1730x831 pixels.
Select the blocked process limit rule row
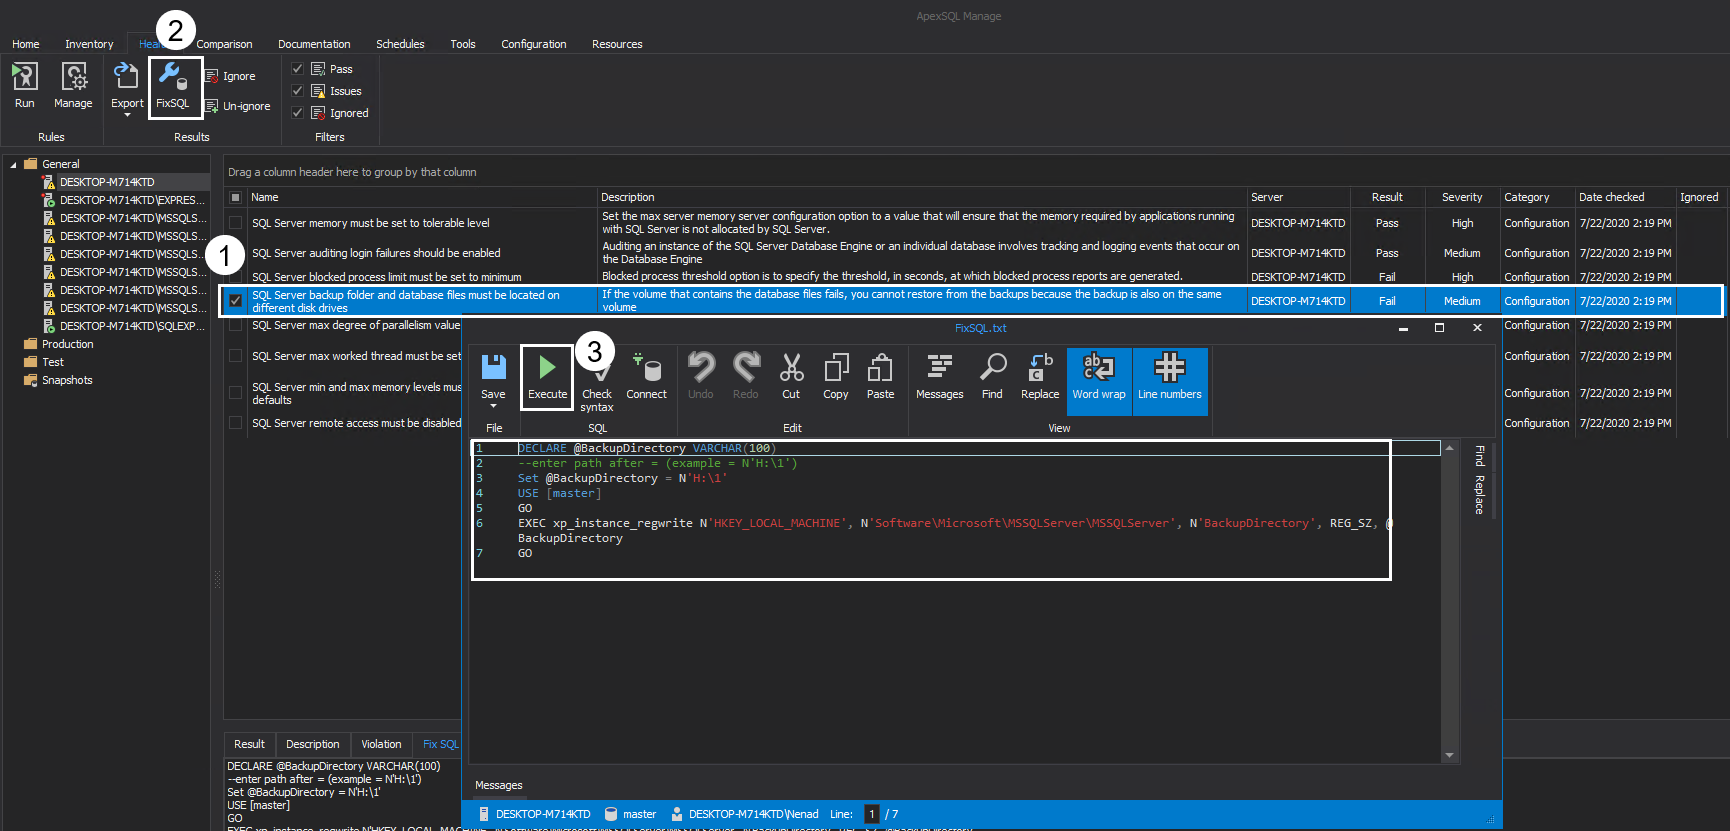point(386,277)
